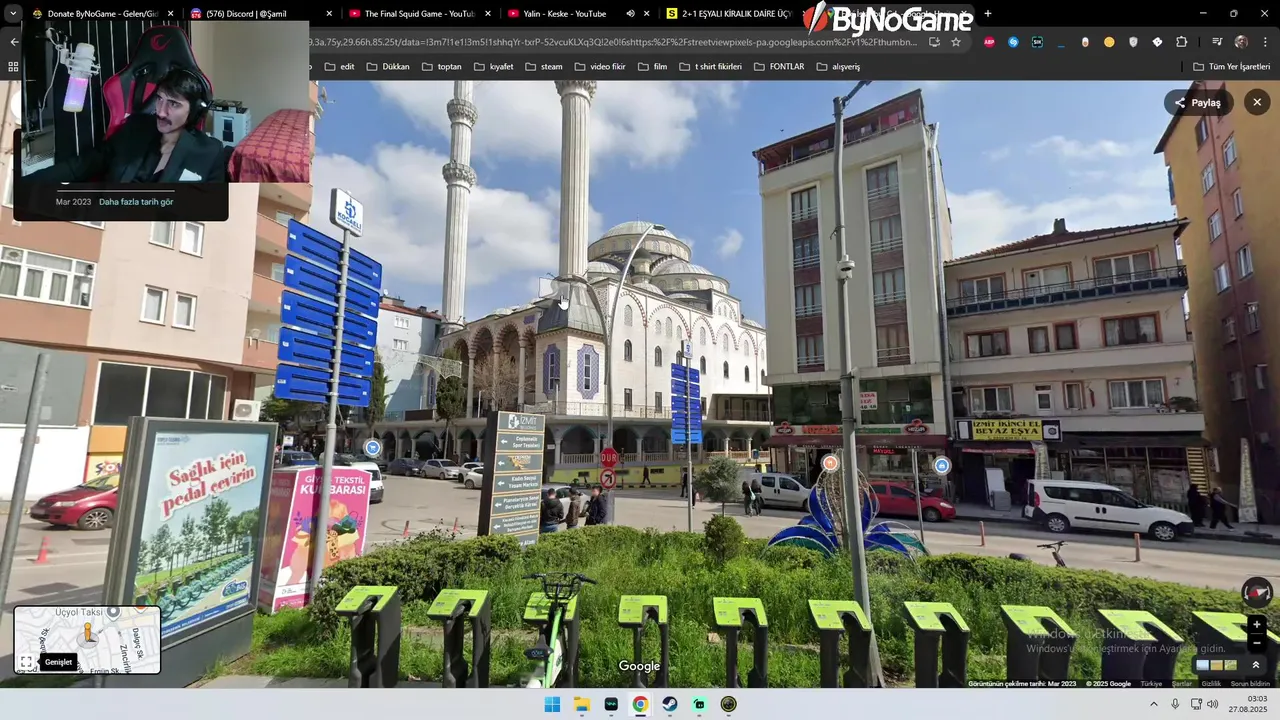The width and height of the screenshot is (1280, 720).
Task: Open the Şartlar terms link
Action: click(1182, 684)
